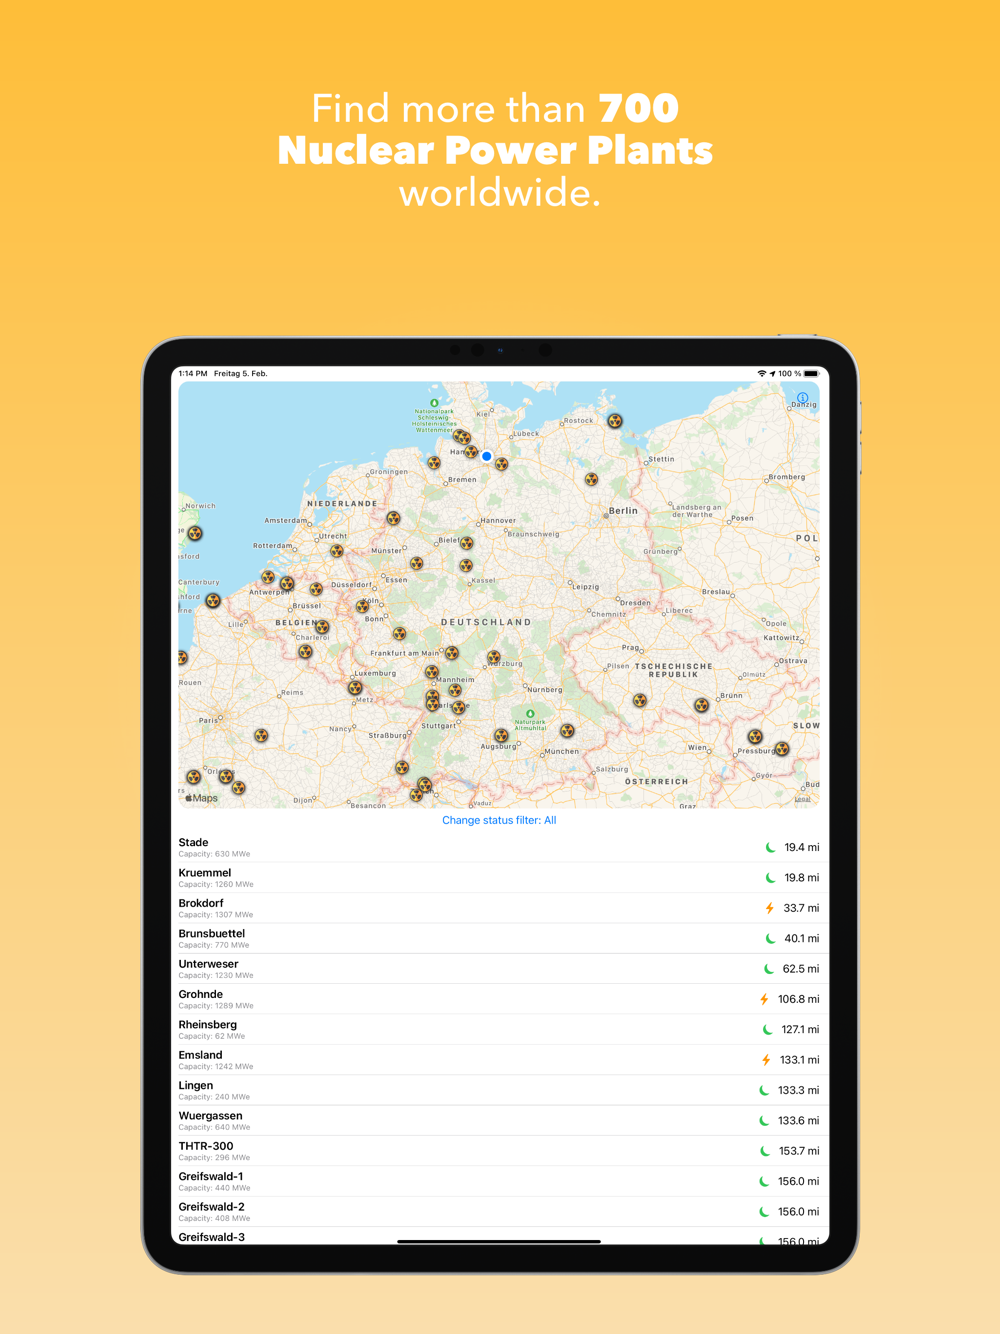Select the nuclear marker below Norwich

195,534
